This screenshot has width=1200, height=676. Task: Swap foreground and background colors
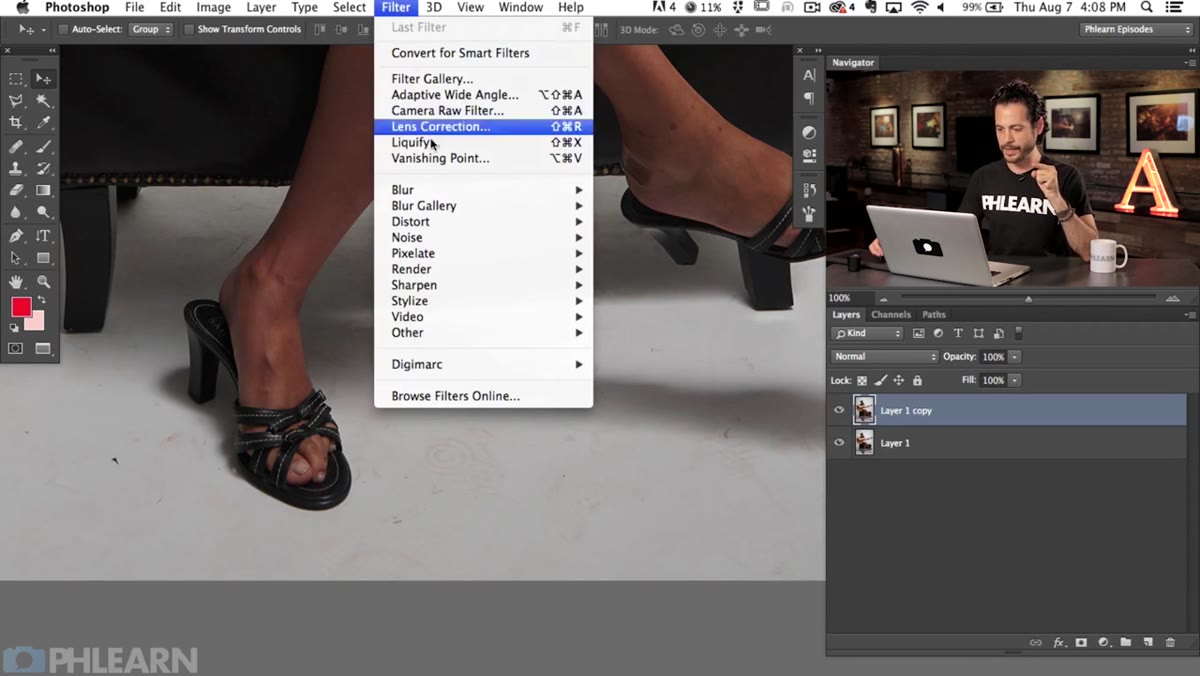42,300
